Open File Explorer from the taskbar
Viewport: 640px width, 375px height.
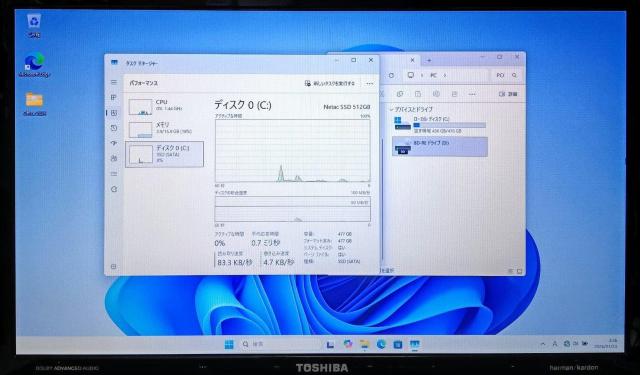364,344
